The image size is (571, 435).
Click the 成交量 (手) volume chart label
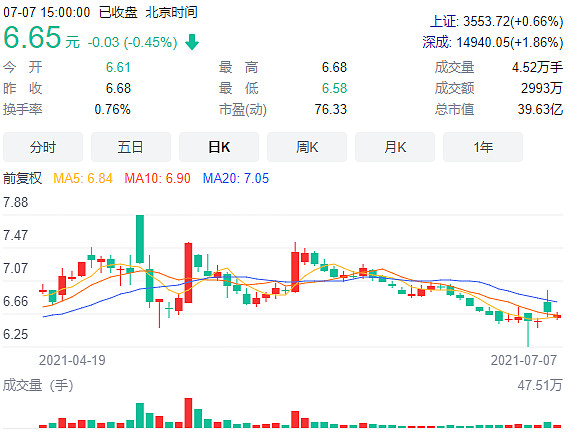click(x=38, y=385)
